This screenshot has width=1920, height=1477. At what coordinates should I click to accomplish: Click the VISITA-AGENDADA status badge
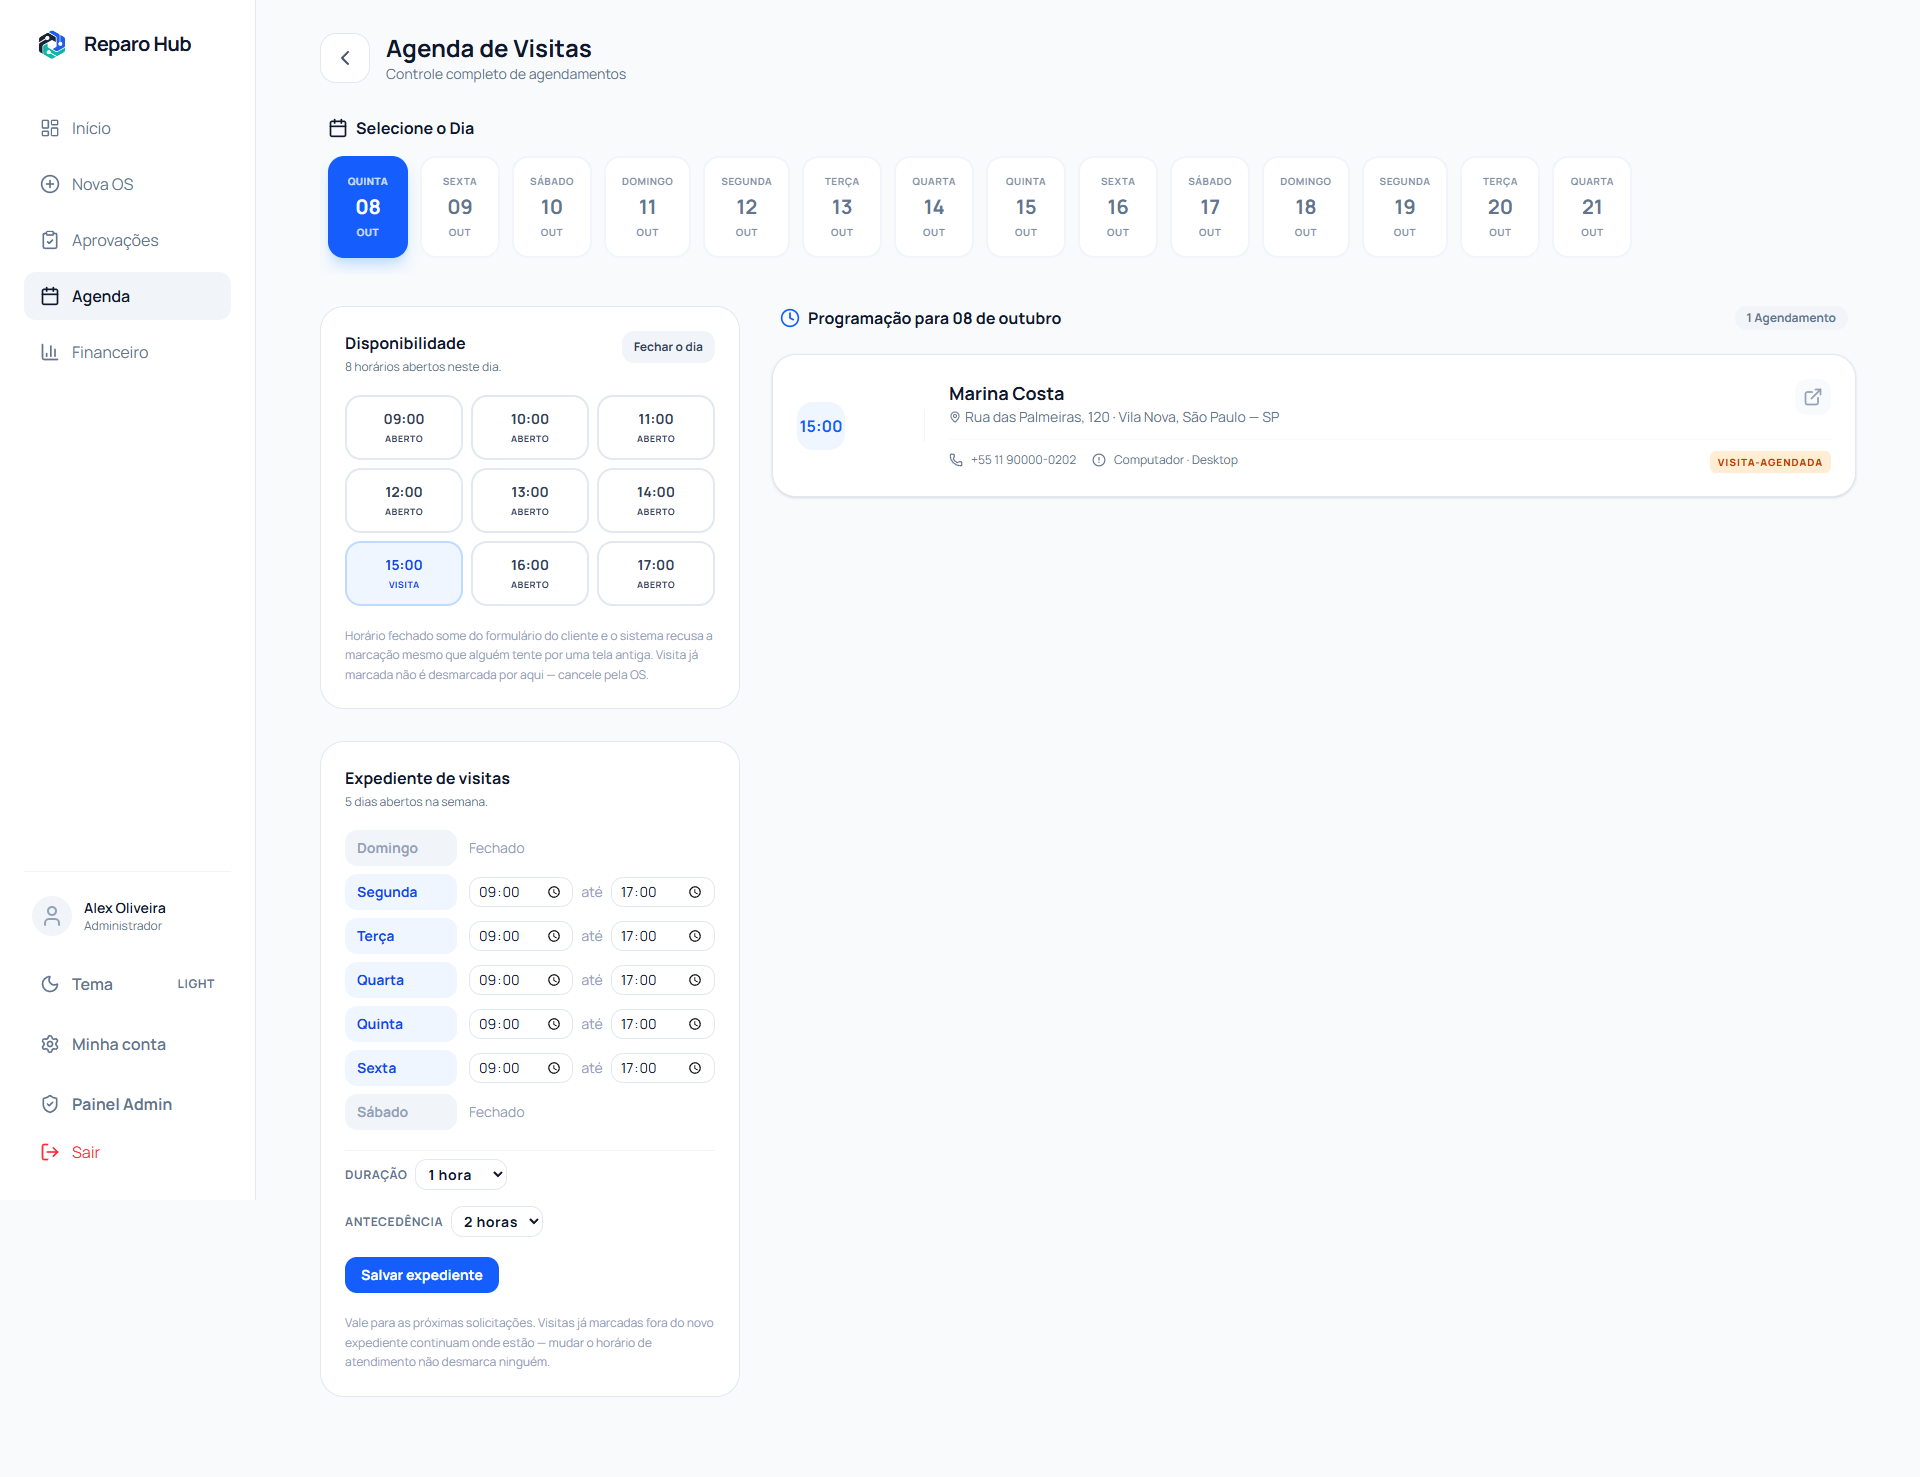point(1770,462)
